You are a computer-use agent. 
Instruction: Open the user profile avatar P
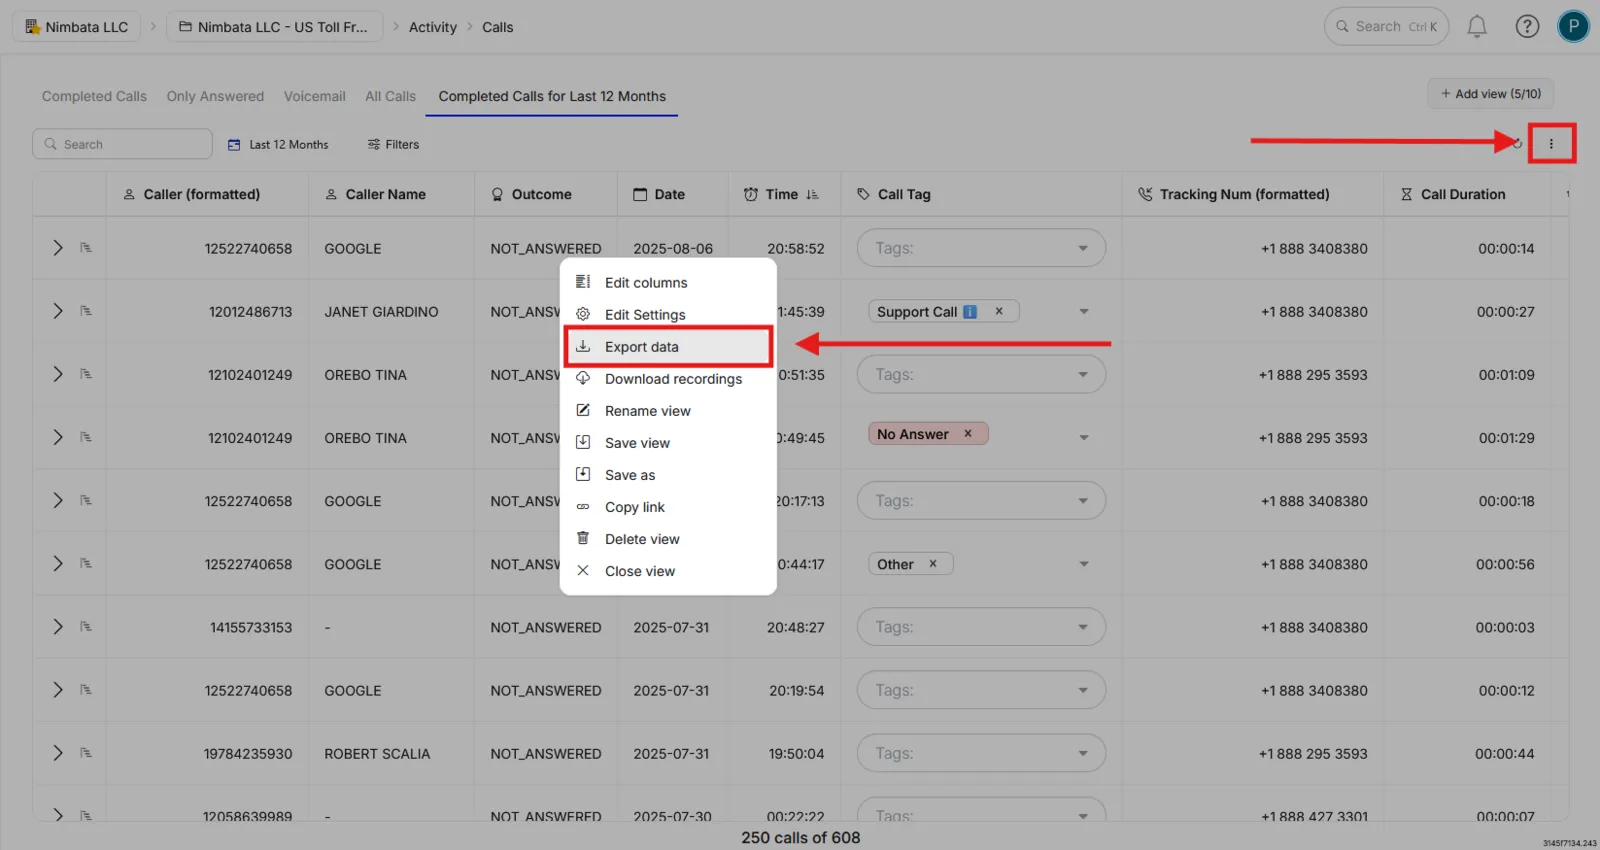(1573, 27)
